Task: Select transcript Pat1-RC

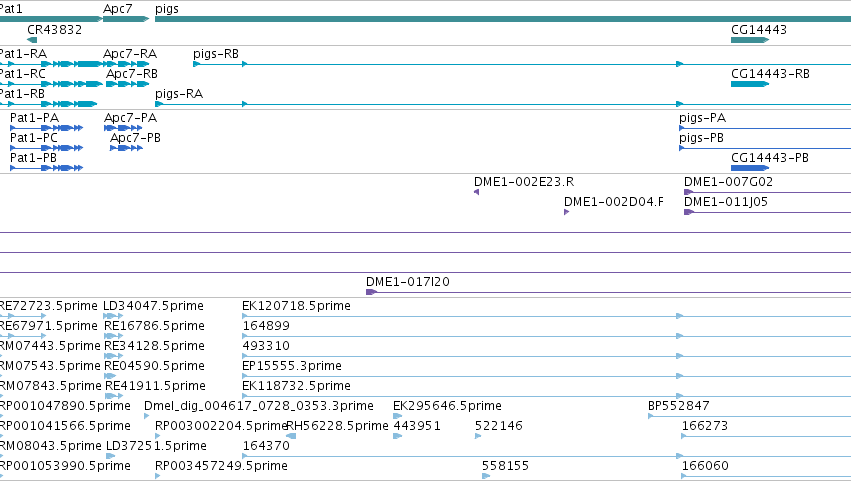Action: click(23, 74)
